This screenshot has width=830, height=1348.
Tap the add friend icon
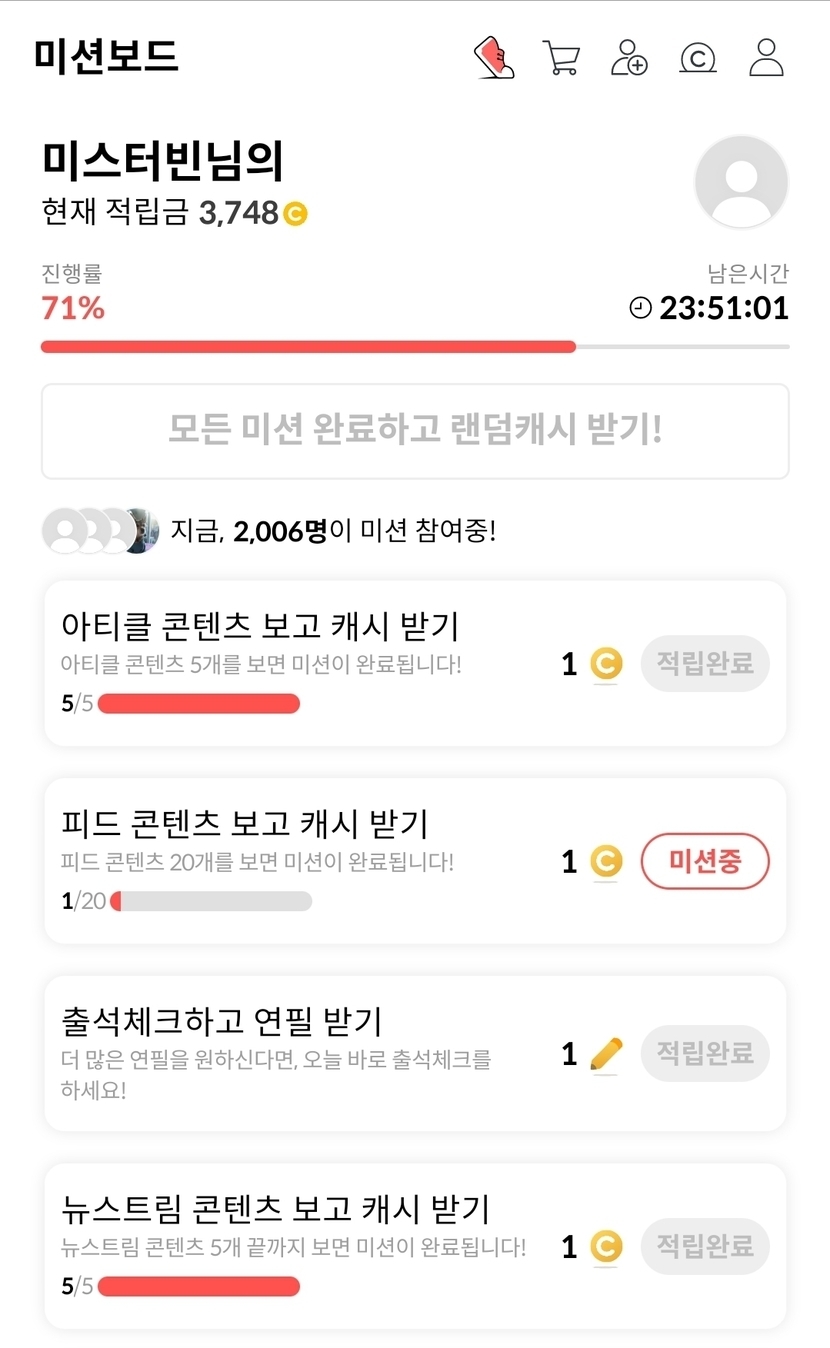pyautogui.click(x=629, y=58)
